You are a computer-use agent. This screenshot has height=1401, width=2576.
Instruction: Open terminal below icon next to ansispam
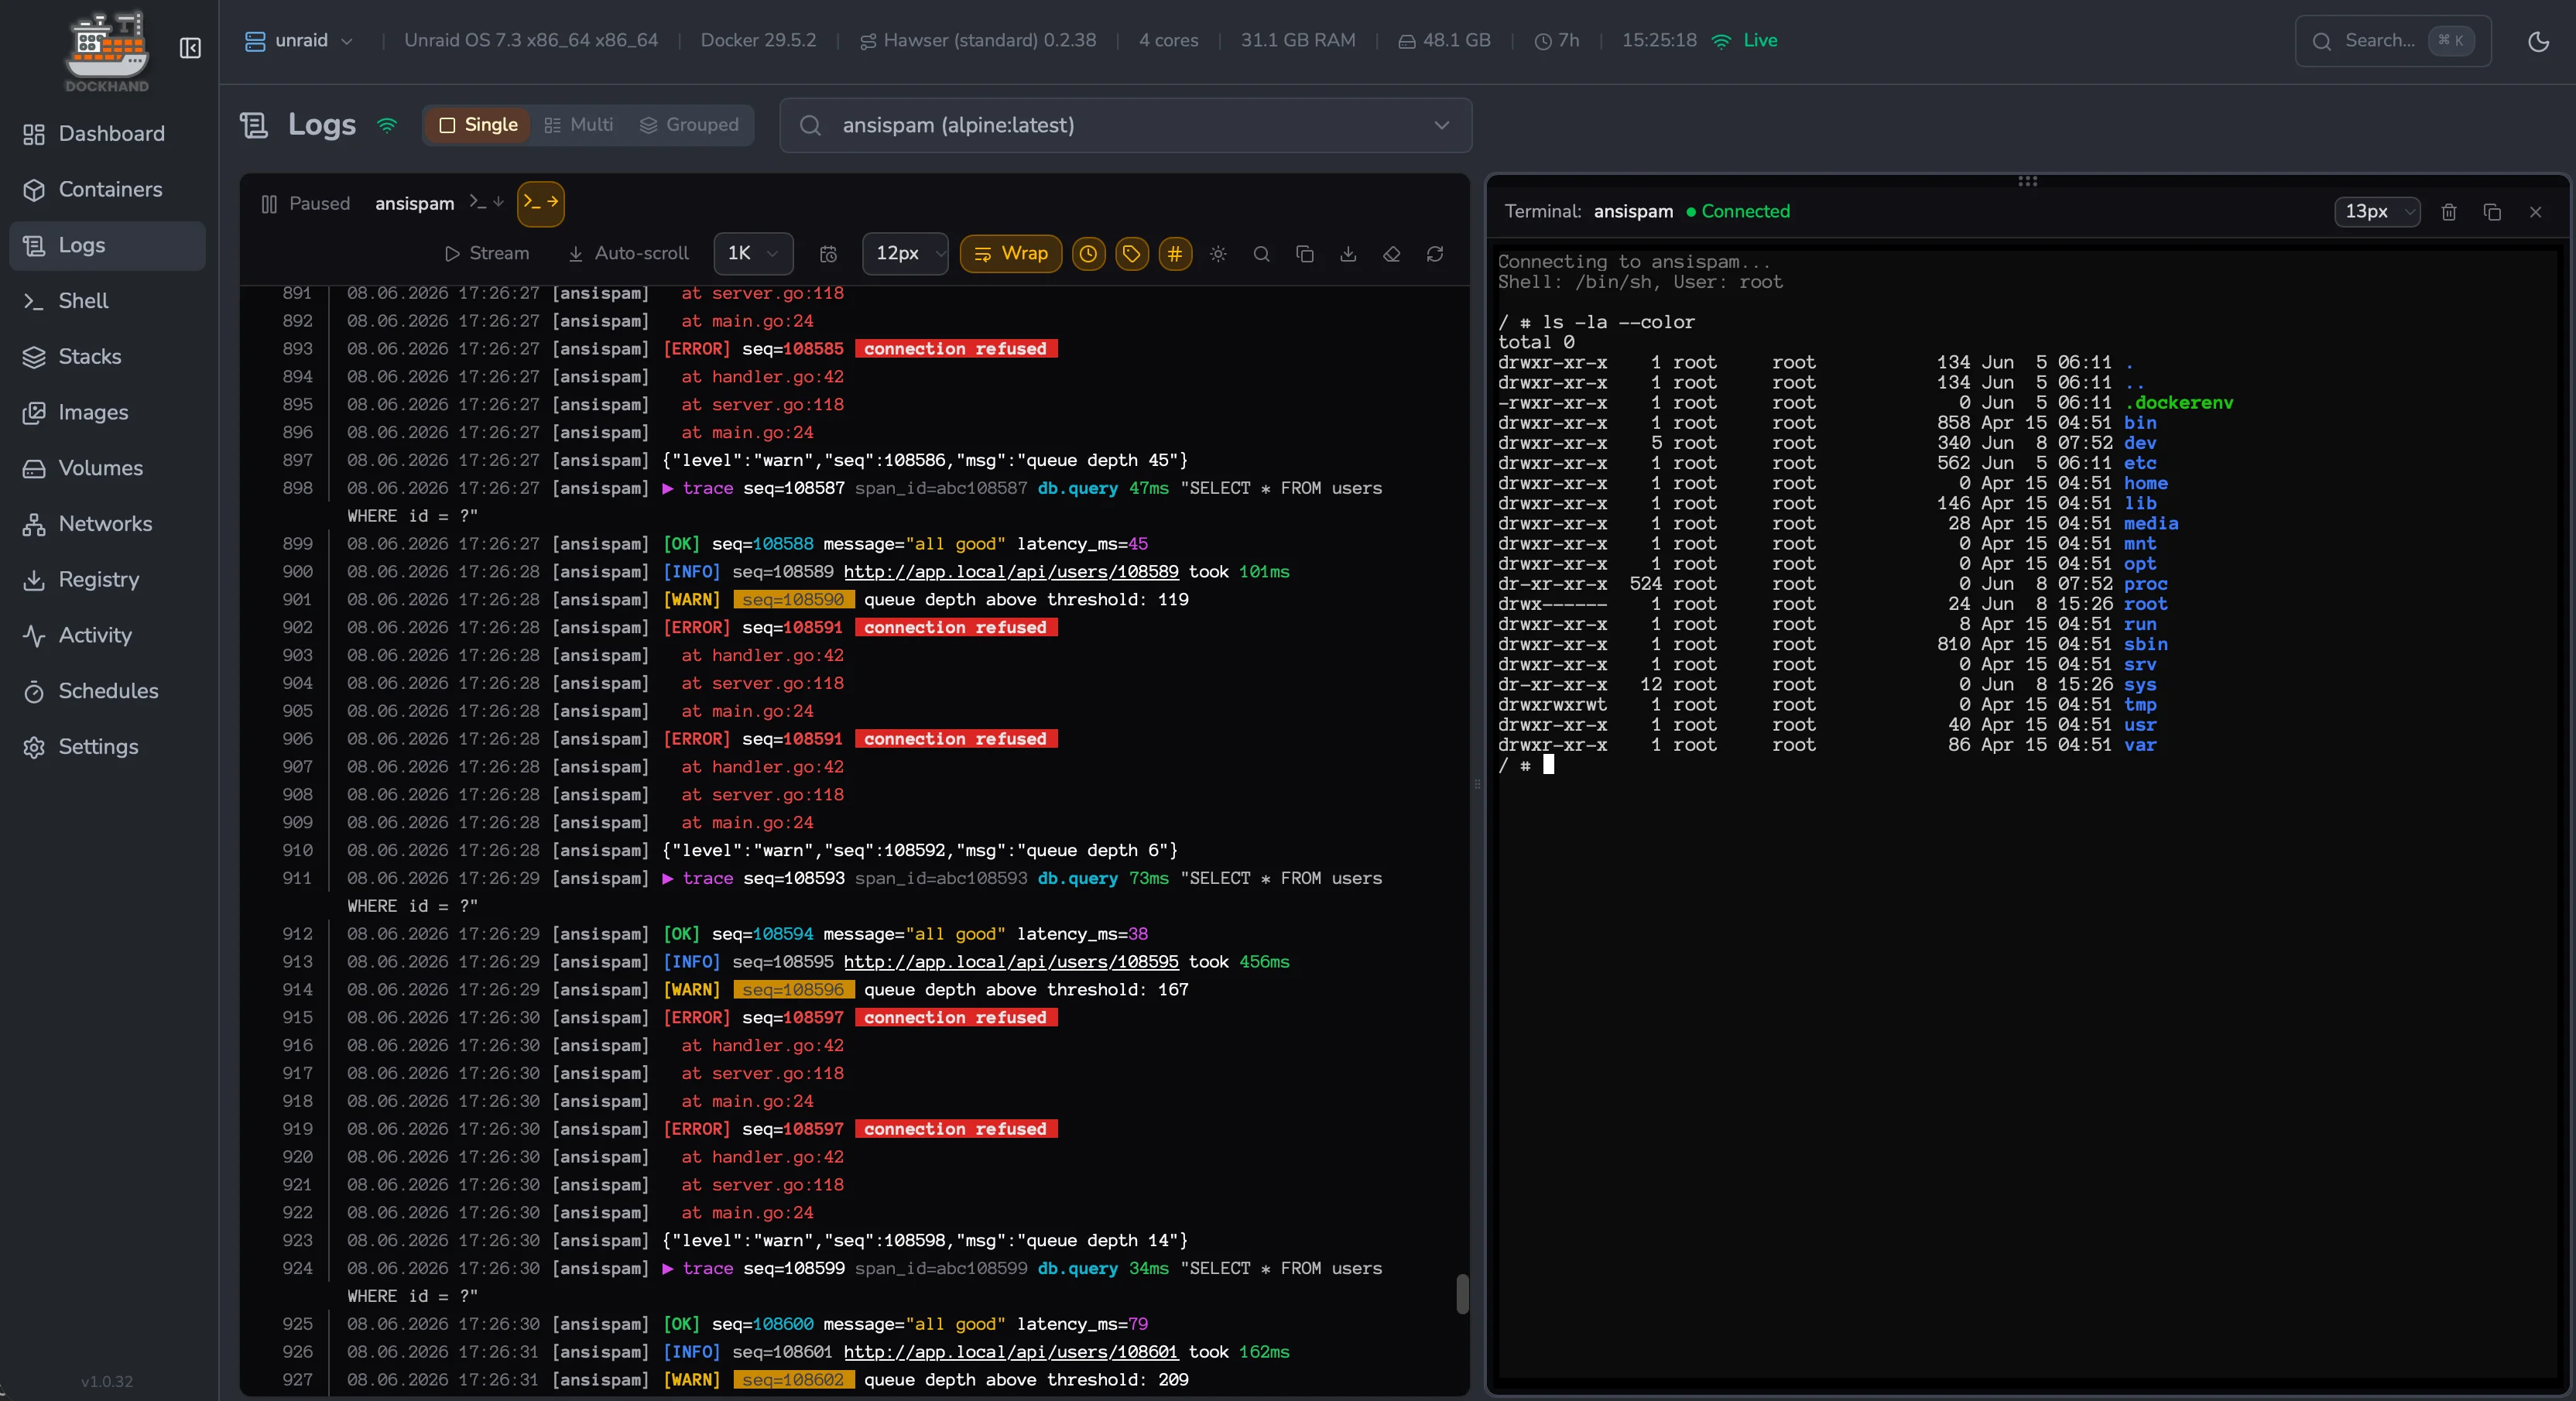486,203
